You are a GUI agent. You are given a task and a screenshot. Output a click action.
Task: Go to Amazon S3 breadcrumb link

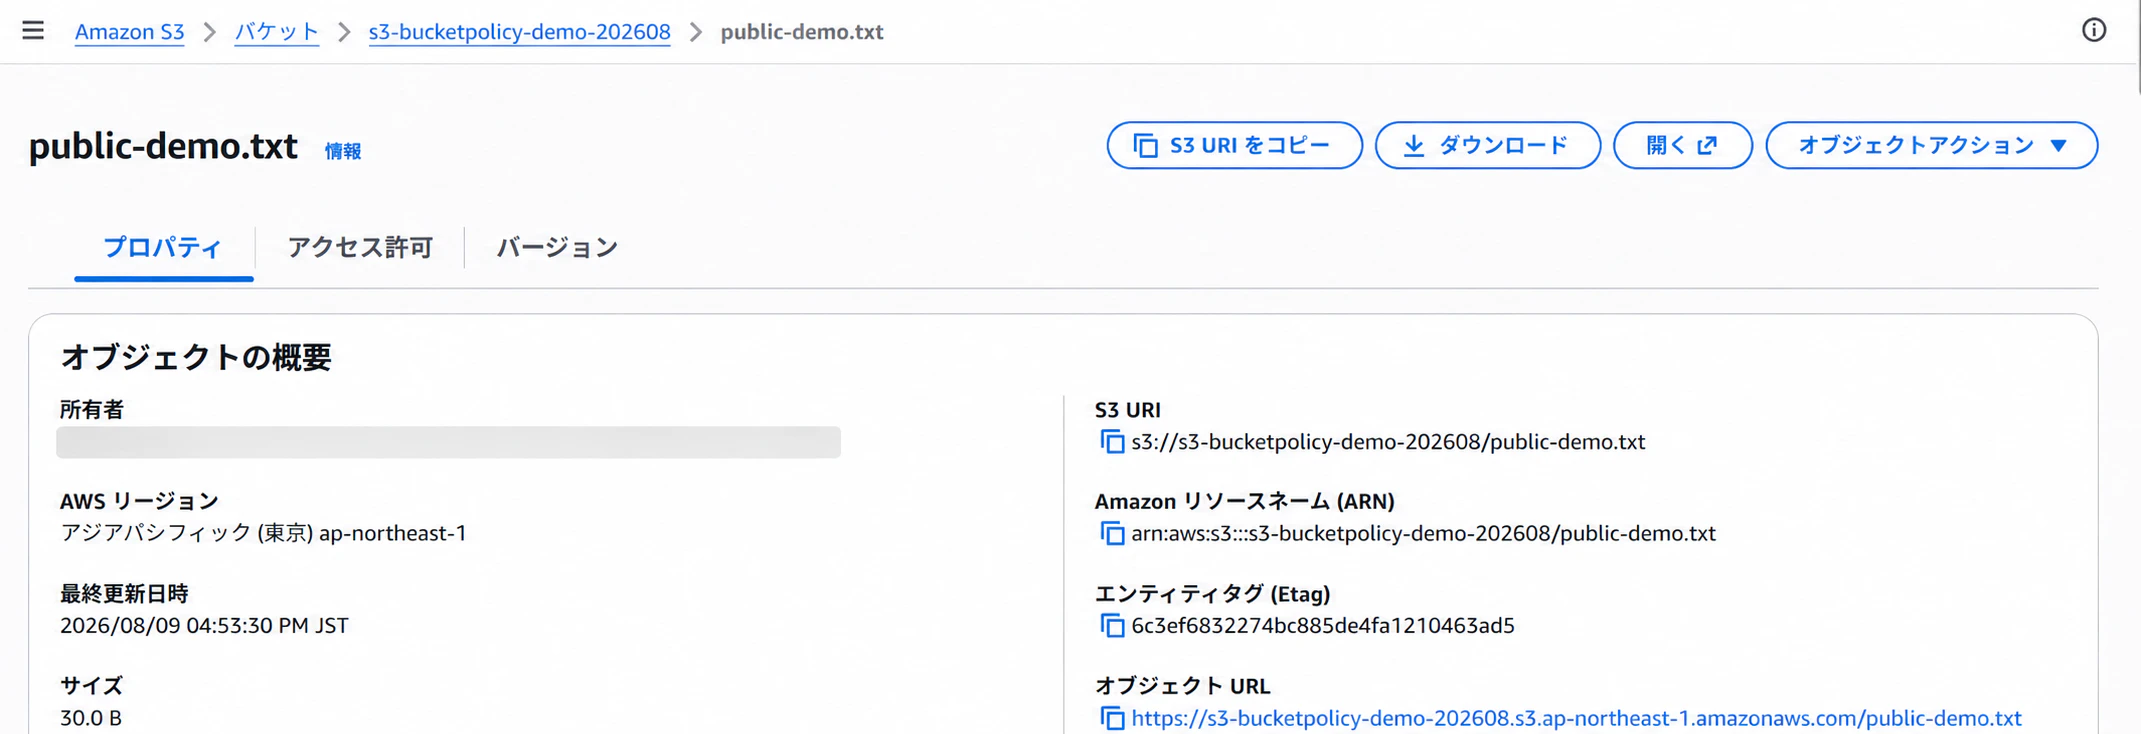[x=130, y=32]
